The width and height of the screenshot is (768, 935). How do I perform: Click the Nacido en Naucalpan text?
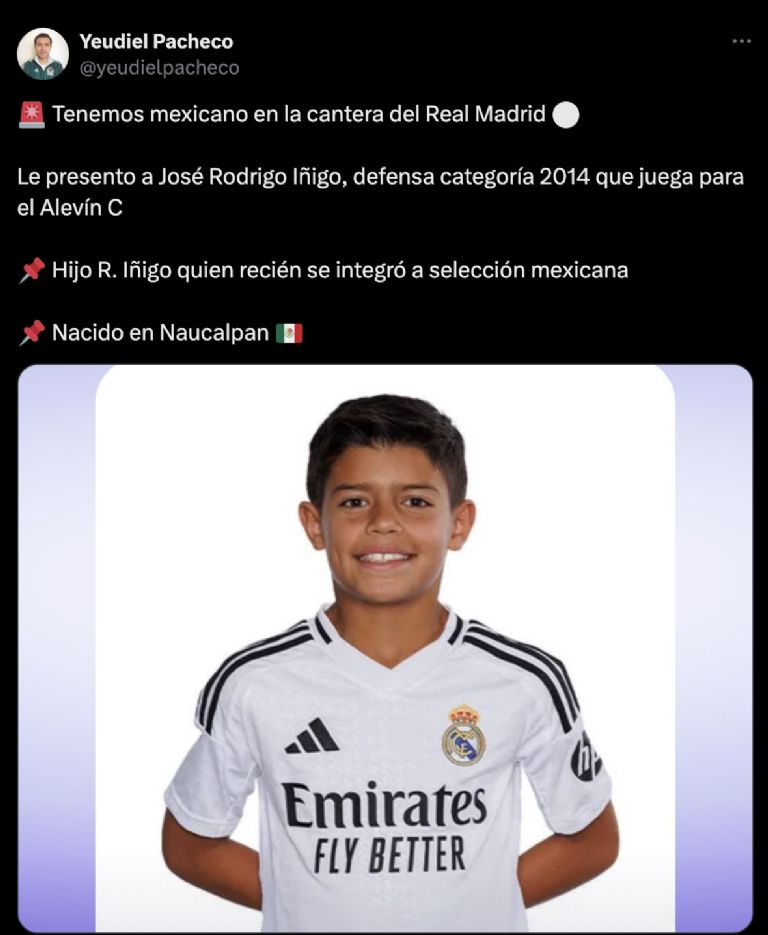[160, 333]
